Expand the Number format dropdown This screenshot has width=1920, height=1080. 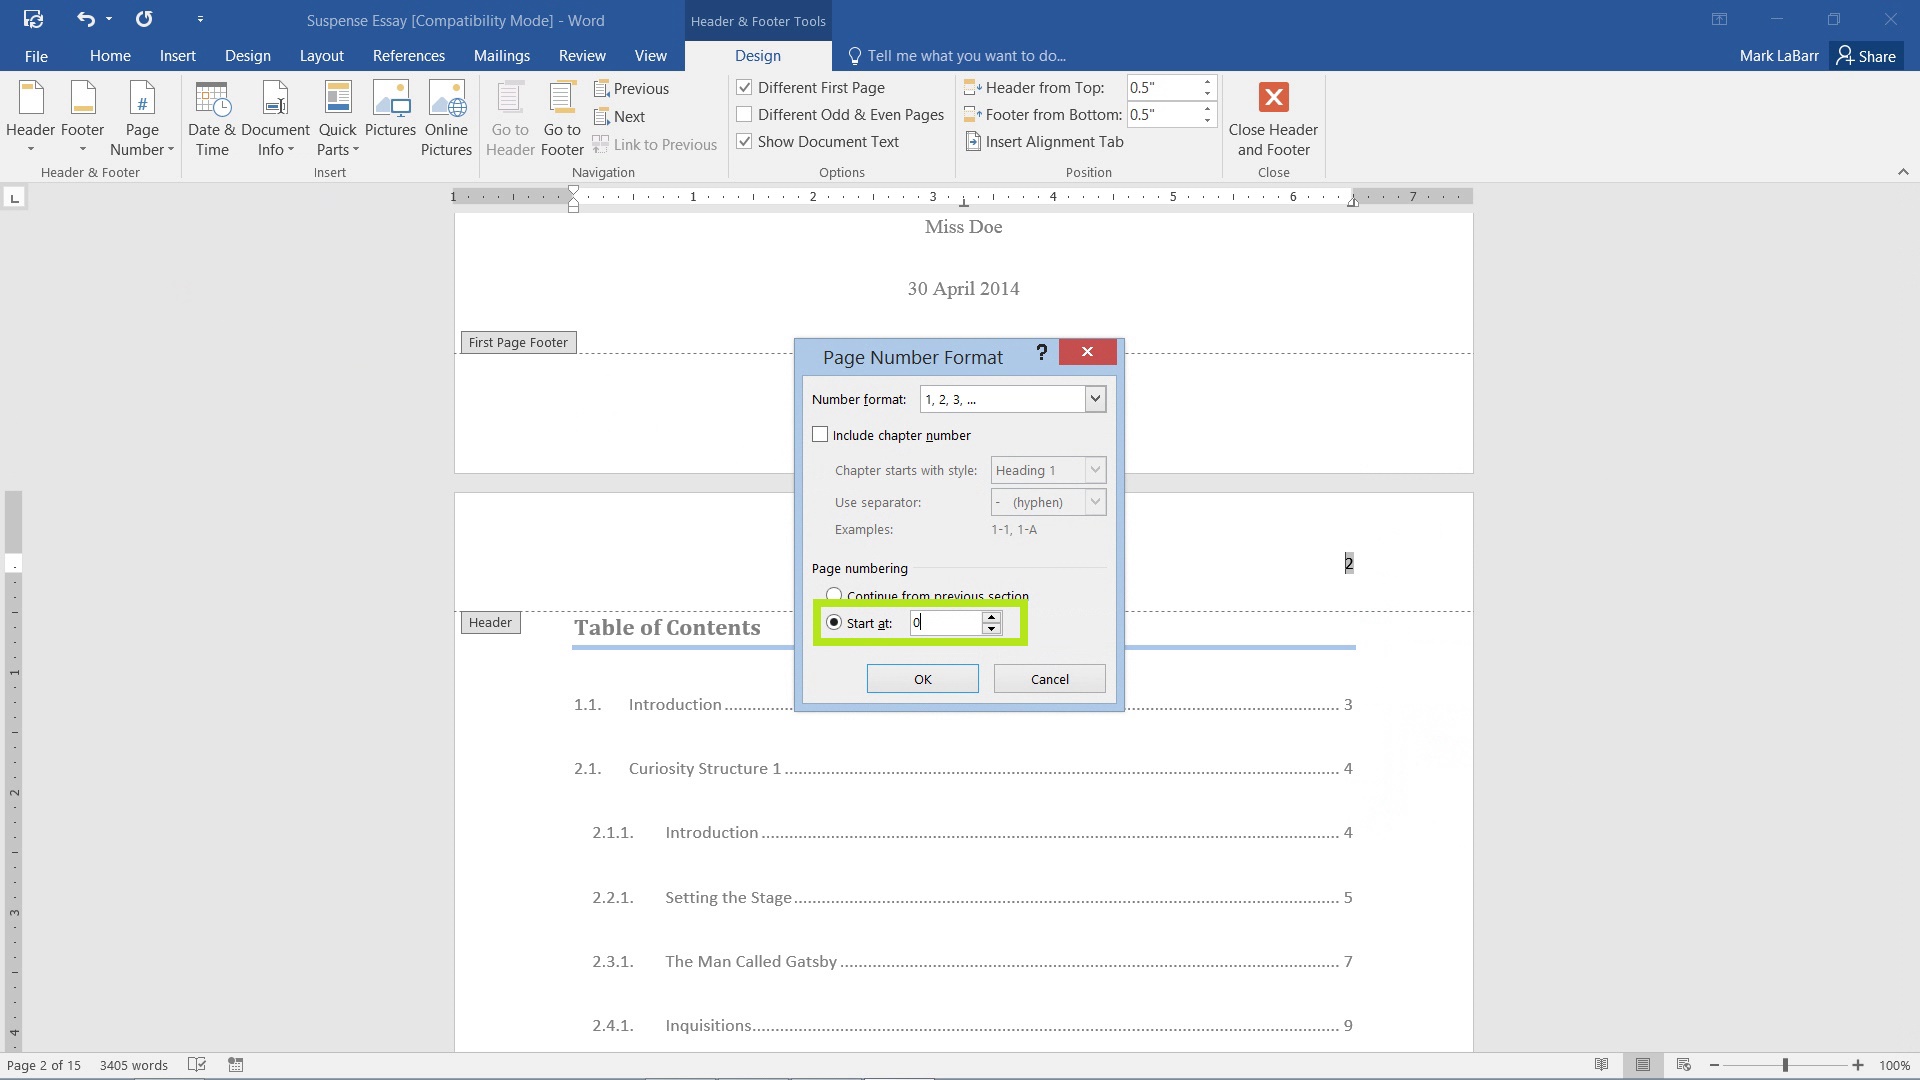(1096, 400)
